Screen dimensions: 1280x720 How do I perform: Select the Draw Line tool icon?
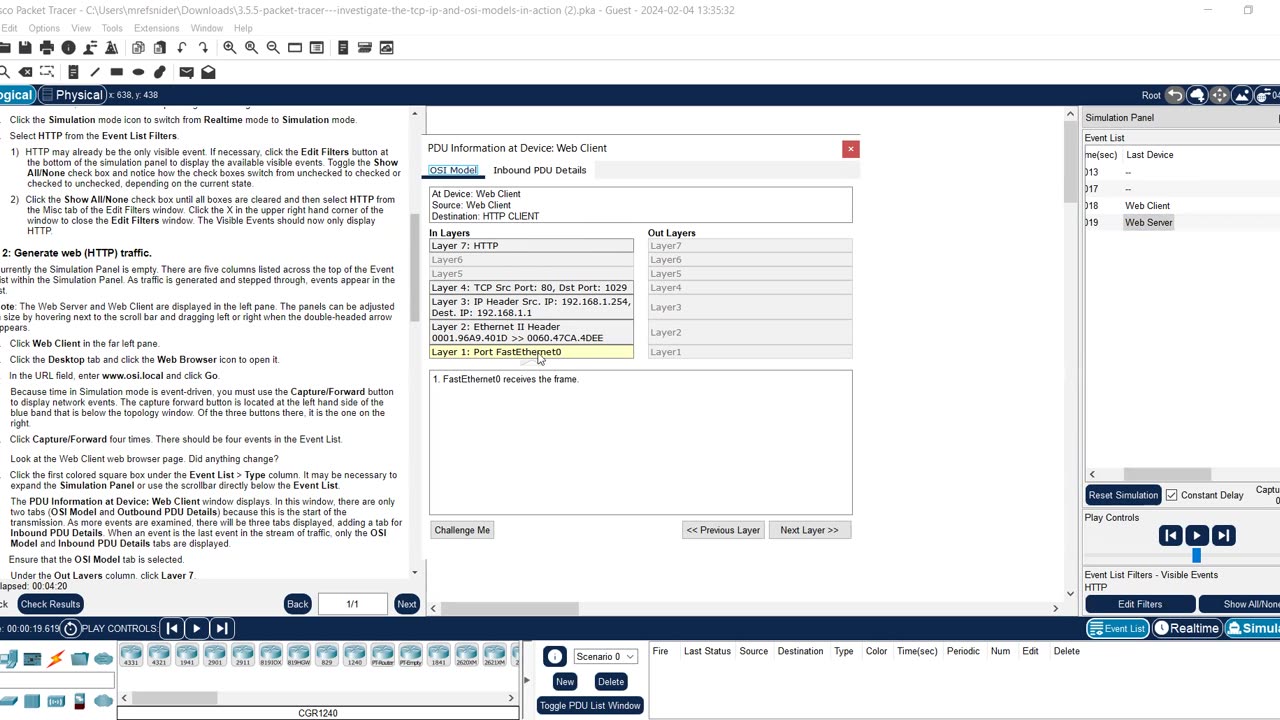[95, 72]
